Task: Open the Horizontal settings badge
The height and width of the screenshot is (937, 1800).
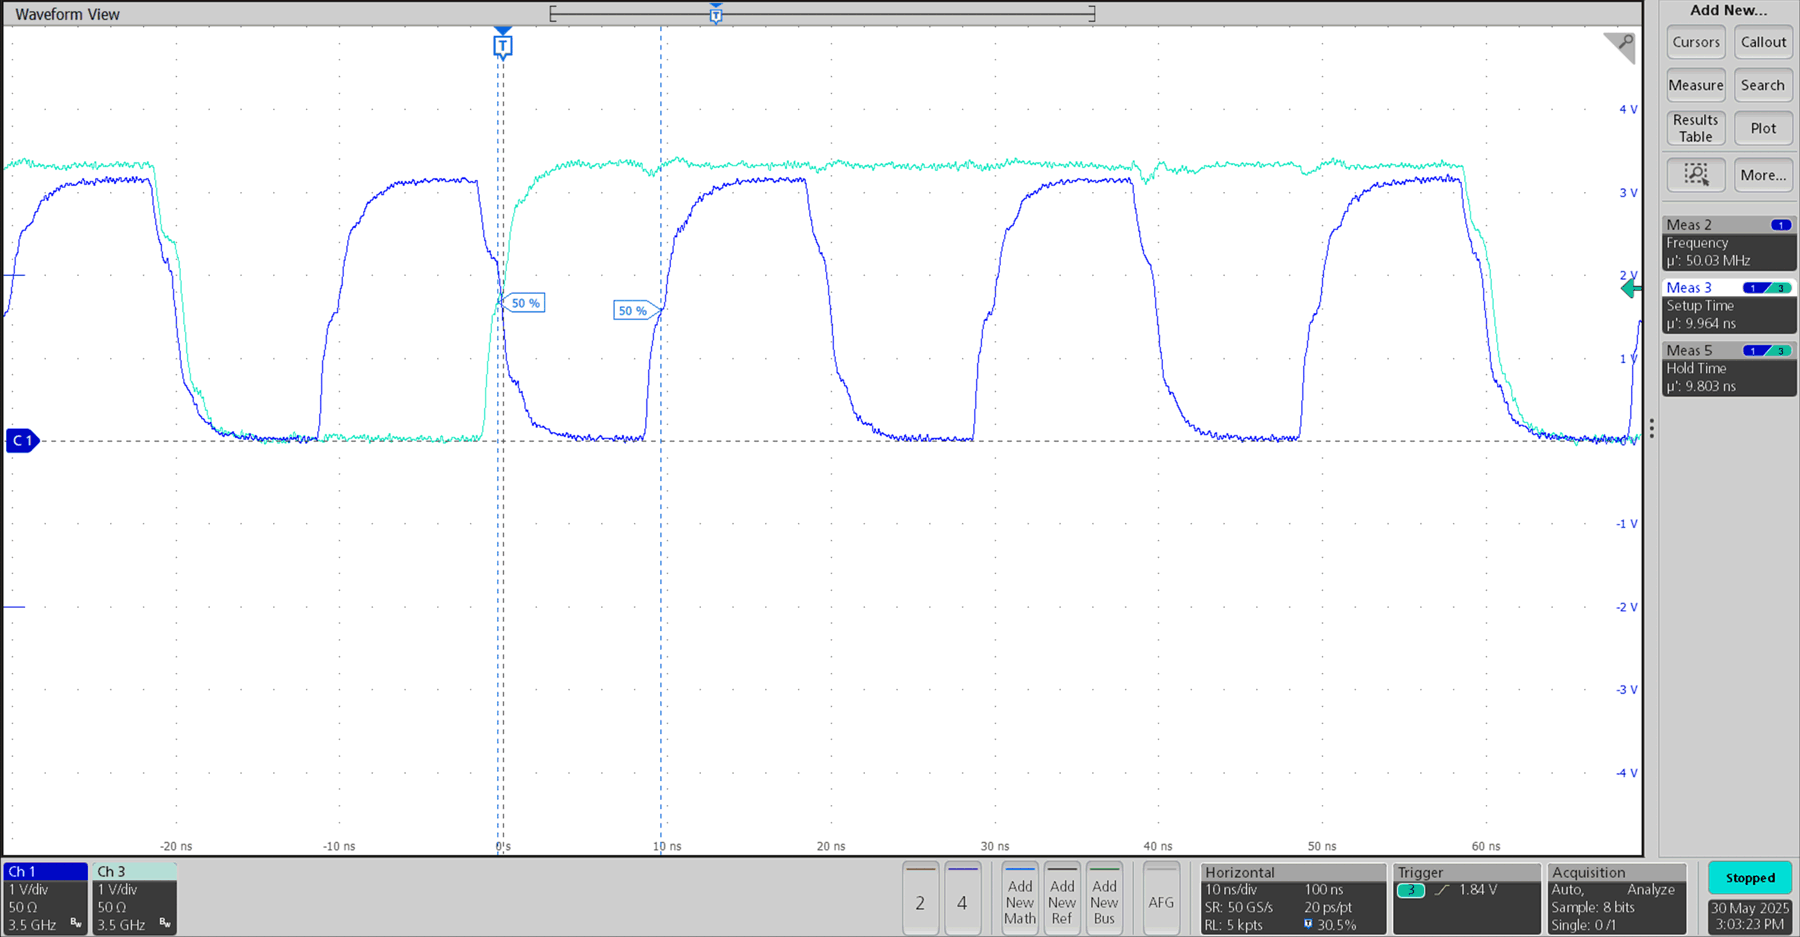Action: pos(1292,898)
